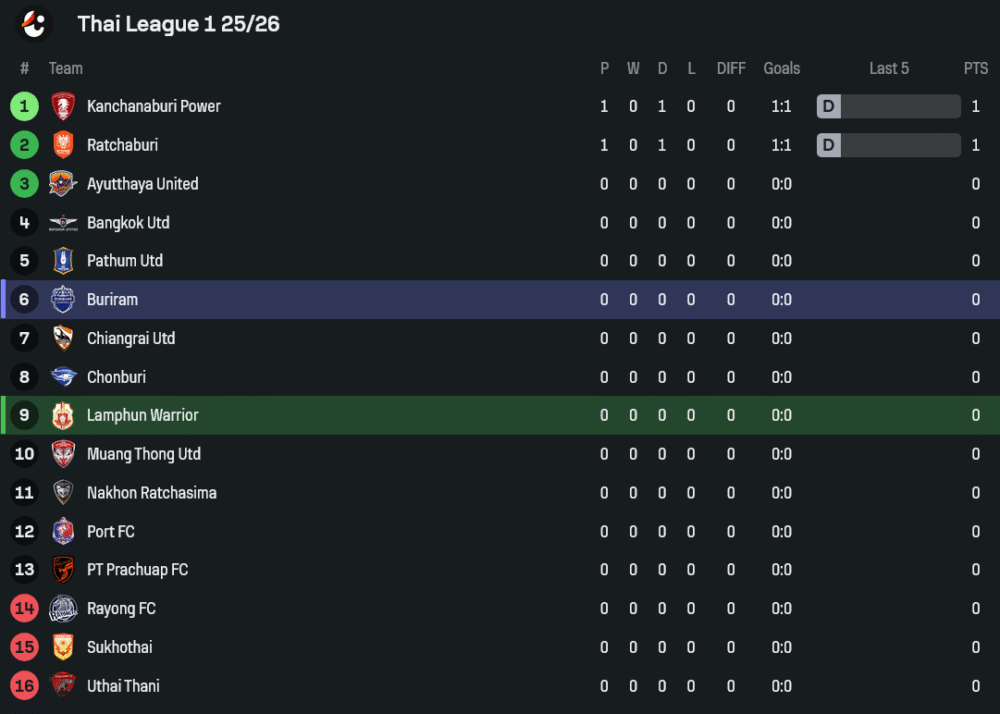This screenshot has width=1000, height=714.
Task: Open the Chiangrai Utd team page
Action: [x=131, y=338]
